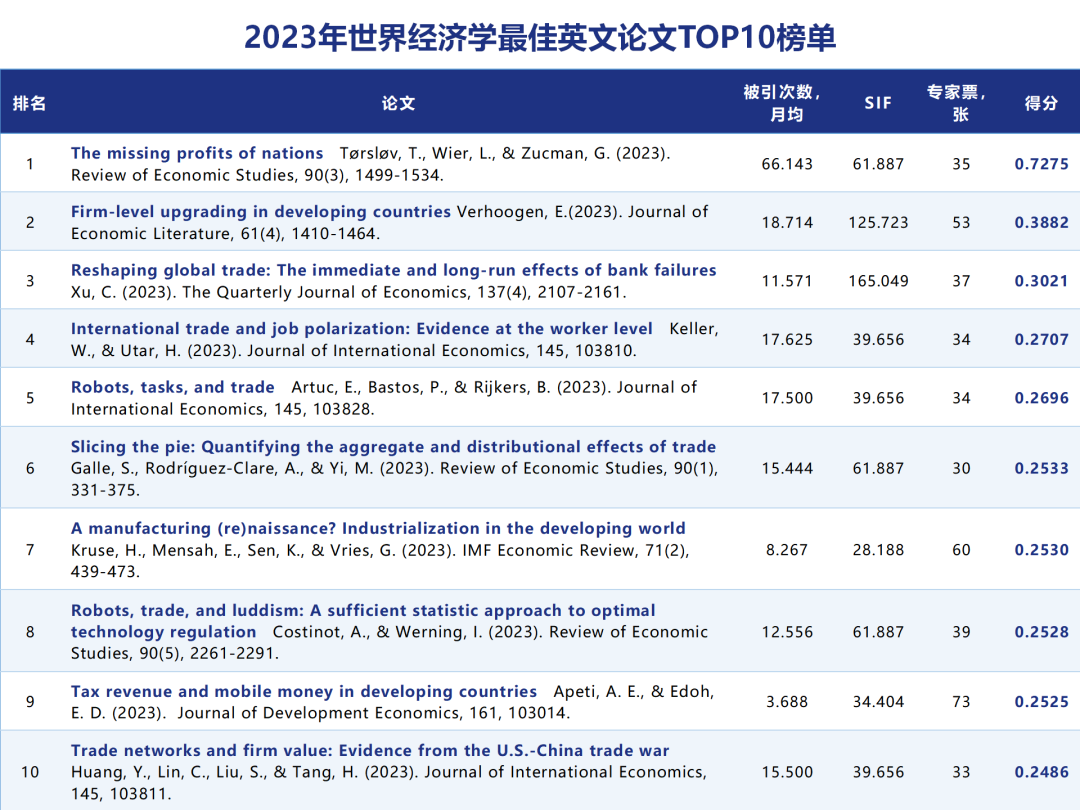Screen dimensions: 1080x810
Task: Select expert votes value 35
Action: (x=961, y=164)
